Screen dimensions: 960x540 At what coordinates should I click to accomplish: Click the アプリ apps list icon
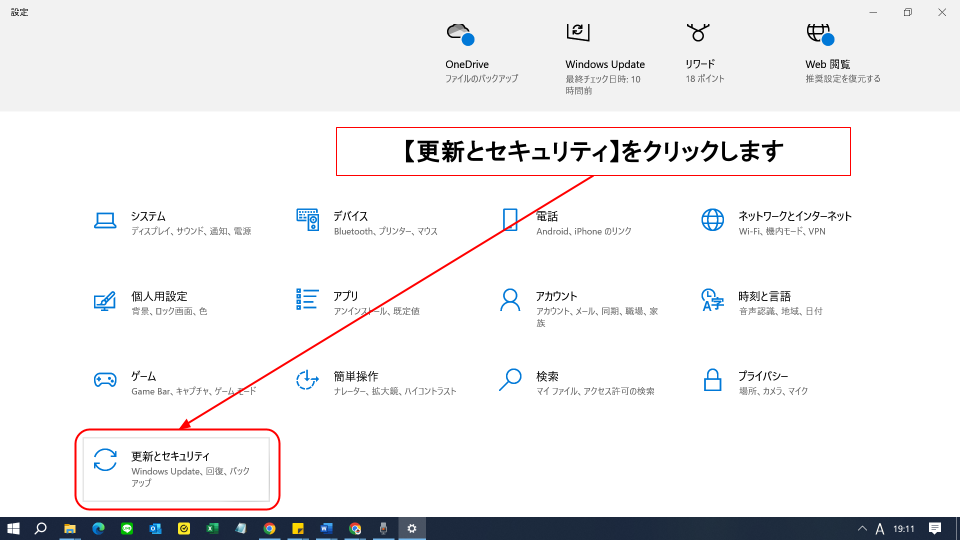pyautogui.click(x=307, y=299)
